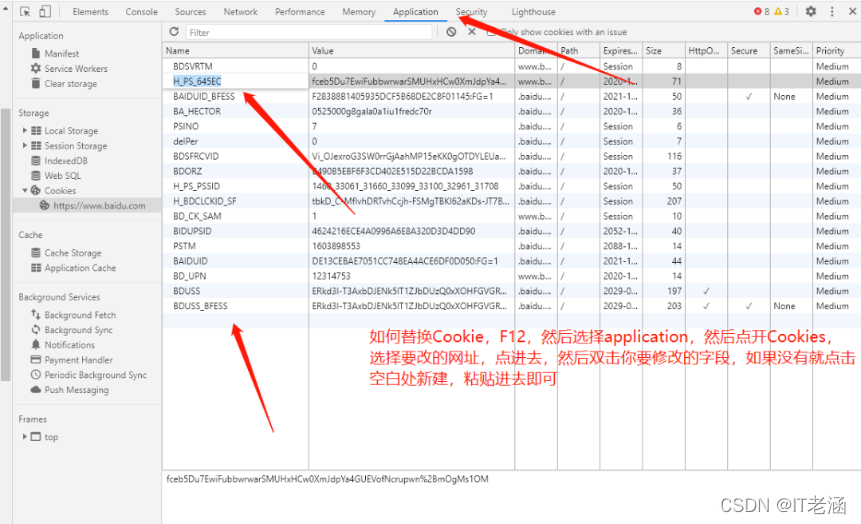Screen dimensions: 861x524
Task: Select the BDSVRTM cookie row
Action: 511,66
